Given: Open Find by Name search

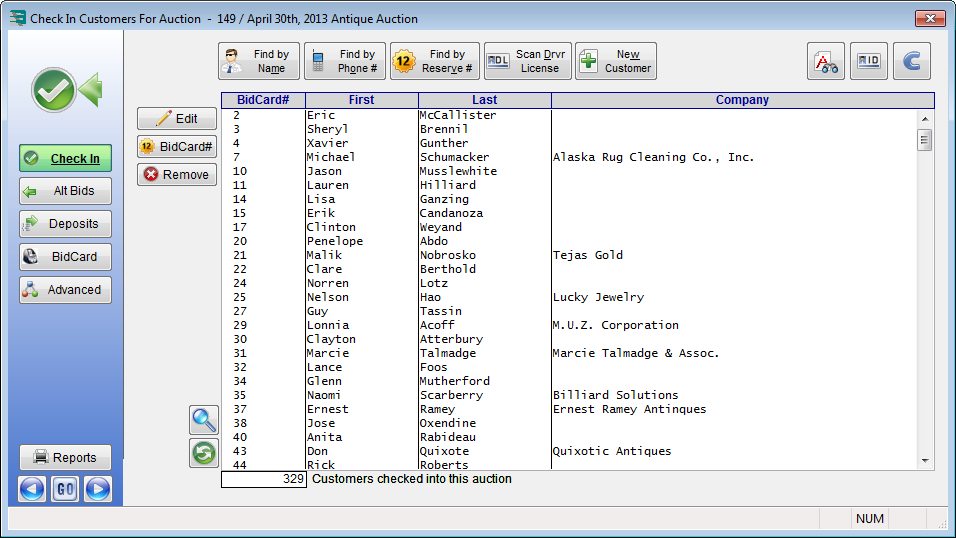Looking at the screenshot, I should (259, 61).
